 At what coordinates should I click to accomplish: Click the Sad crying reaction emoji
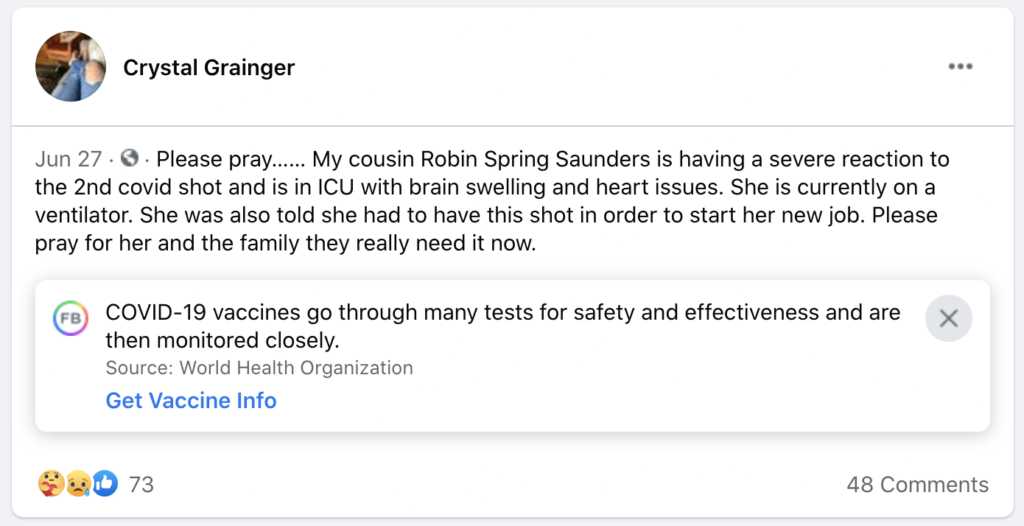tap(78, 484)
